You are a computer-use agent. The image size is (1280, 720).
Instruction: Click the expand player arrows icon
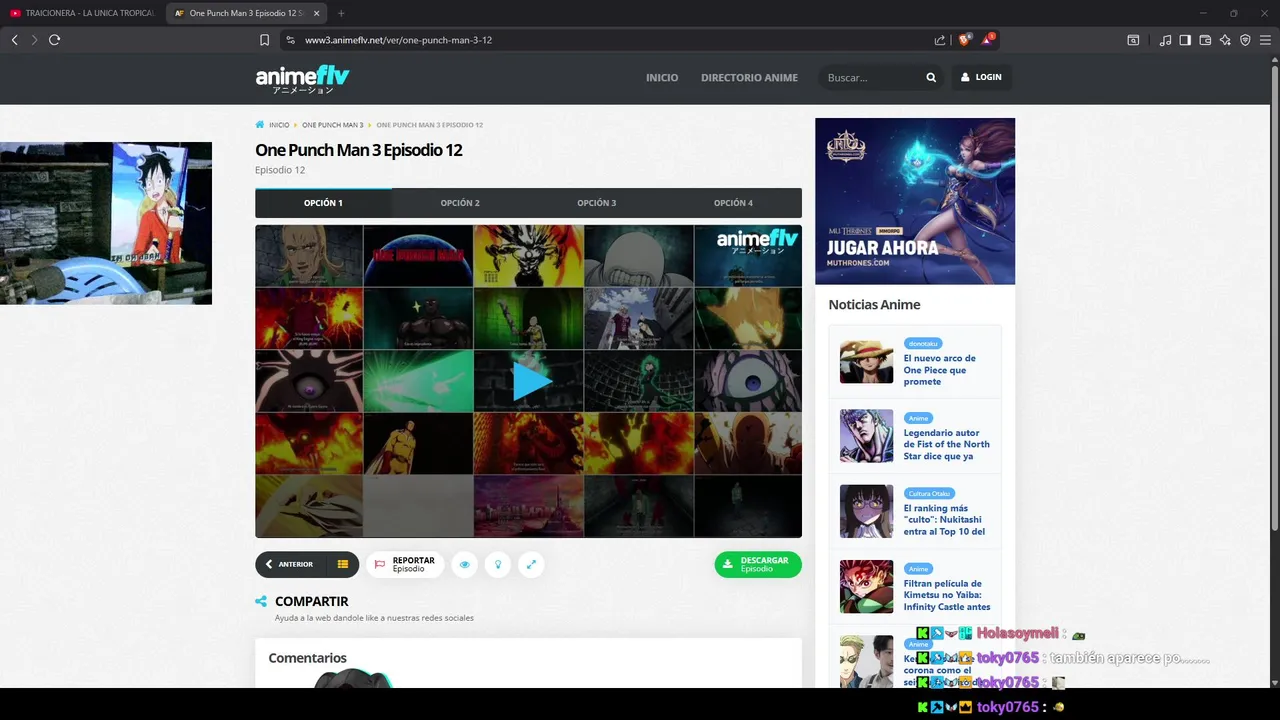pos(531,564)
